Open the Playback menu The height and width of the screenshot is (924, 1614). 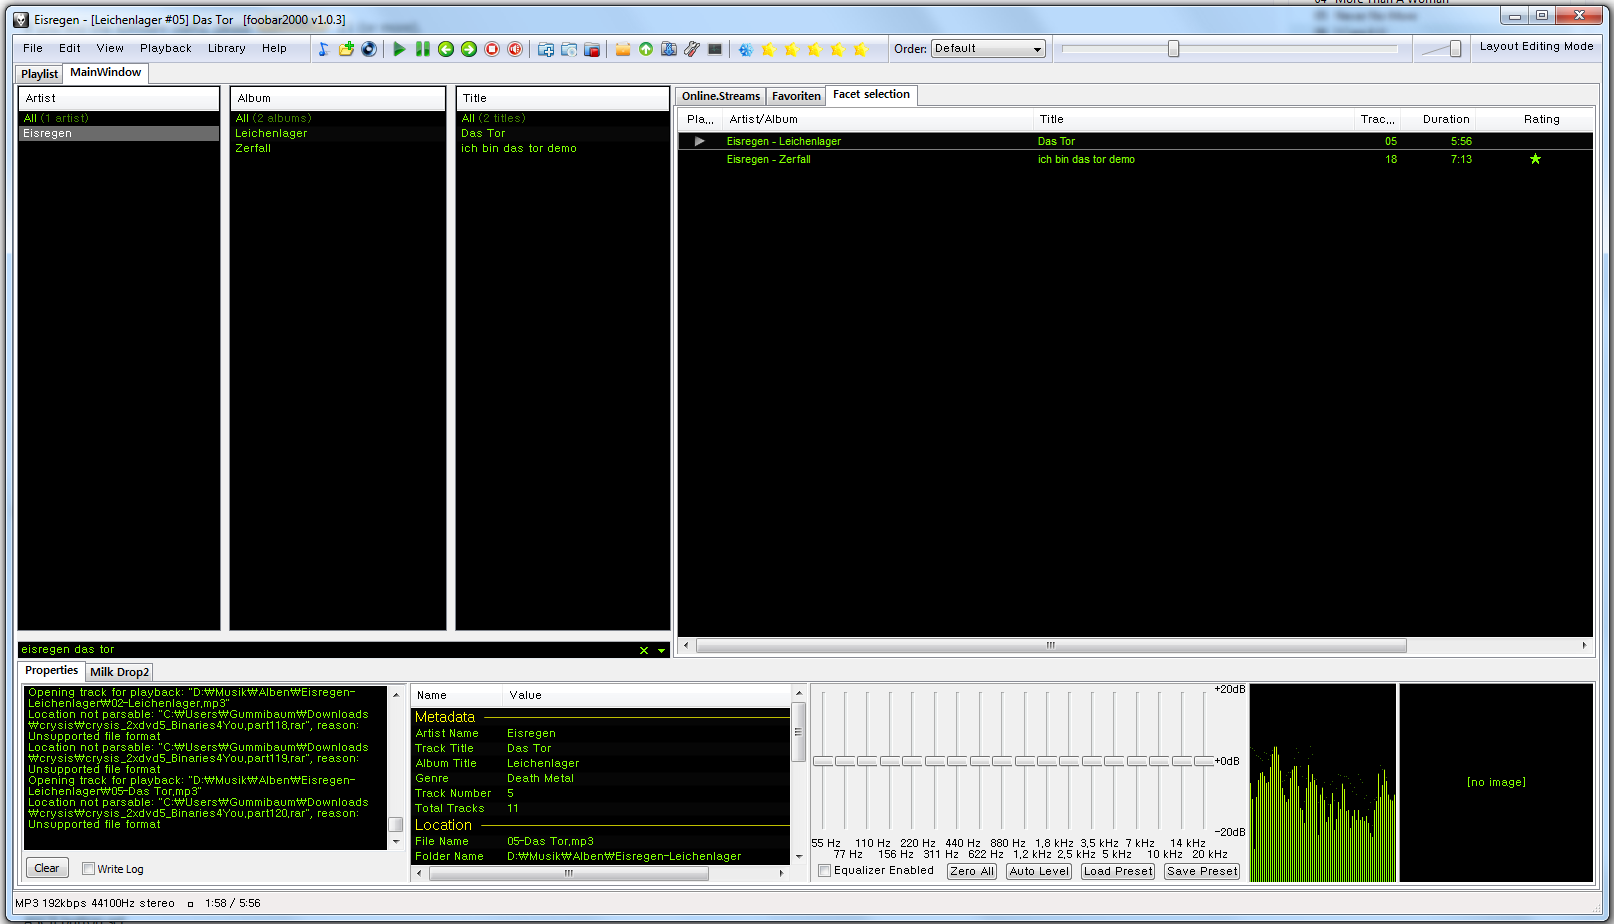tap(166, 48)
